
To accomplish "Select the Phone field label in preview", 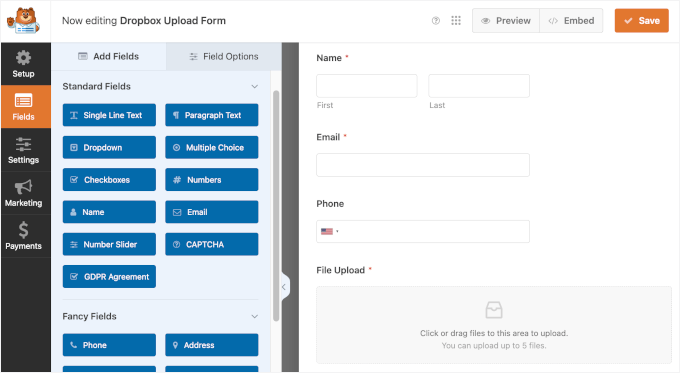I will (x=330, y=204).
